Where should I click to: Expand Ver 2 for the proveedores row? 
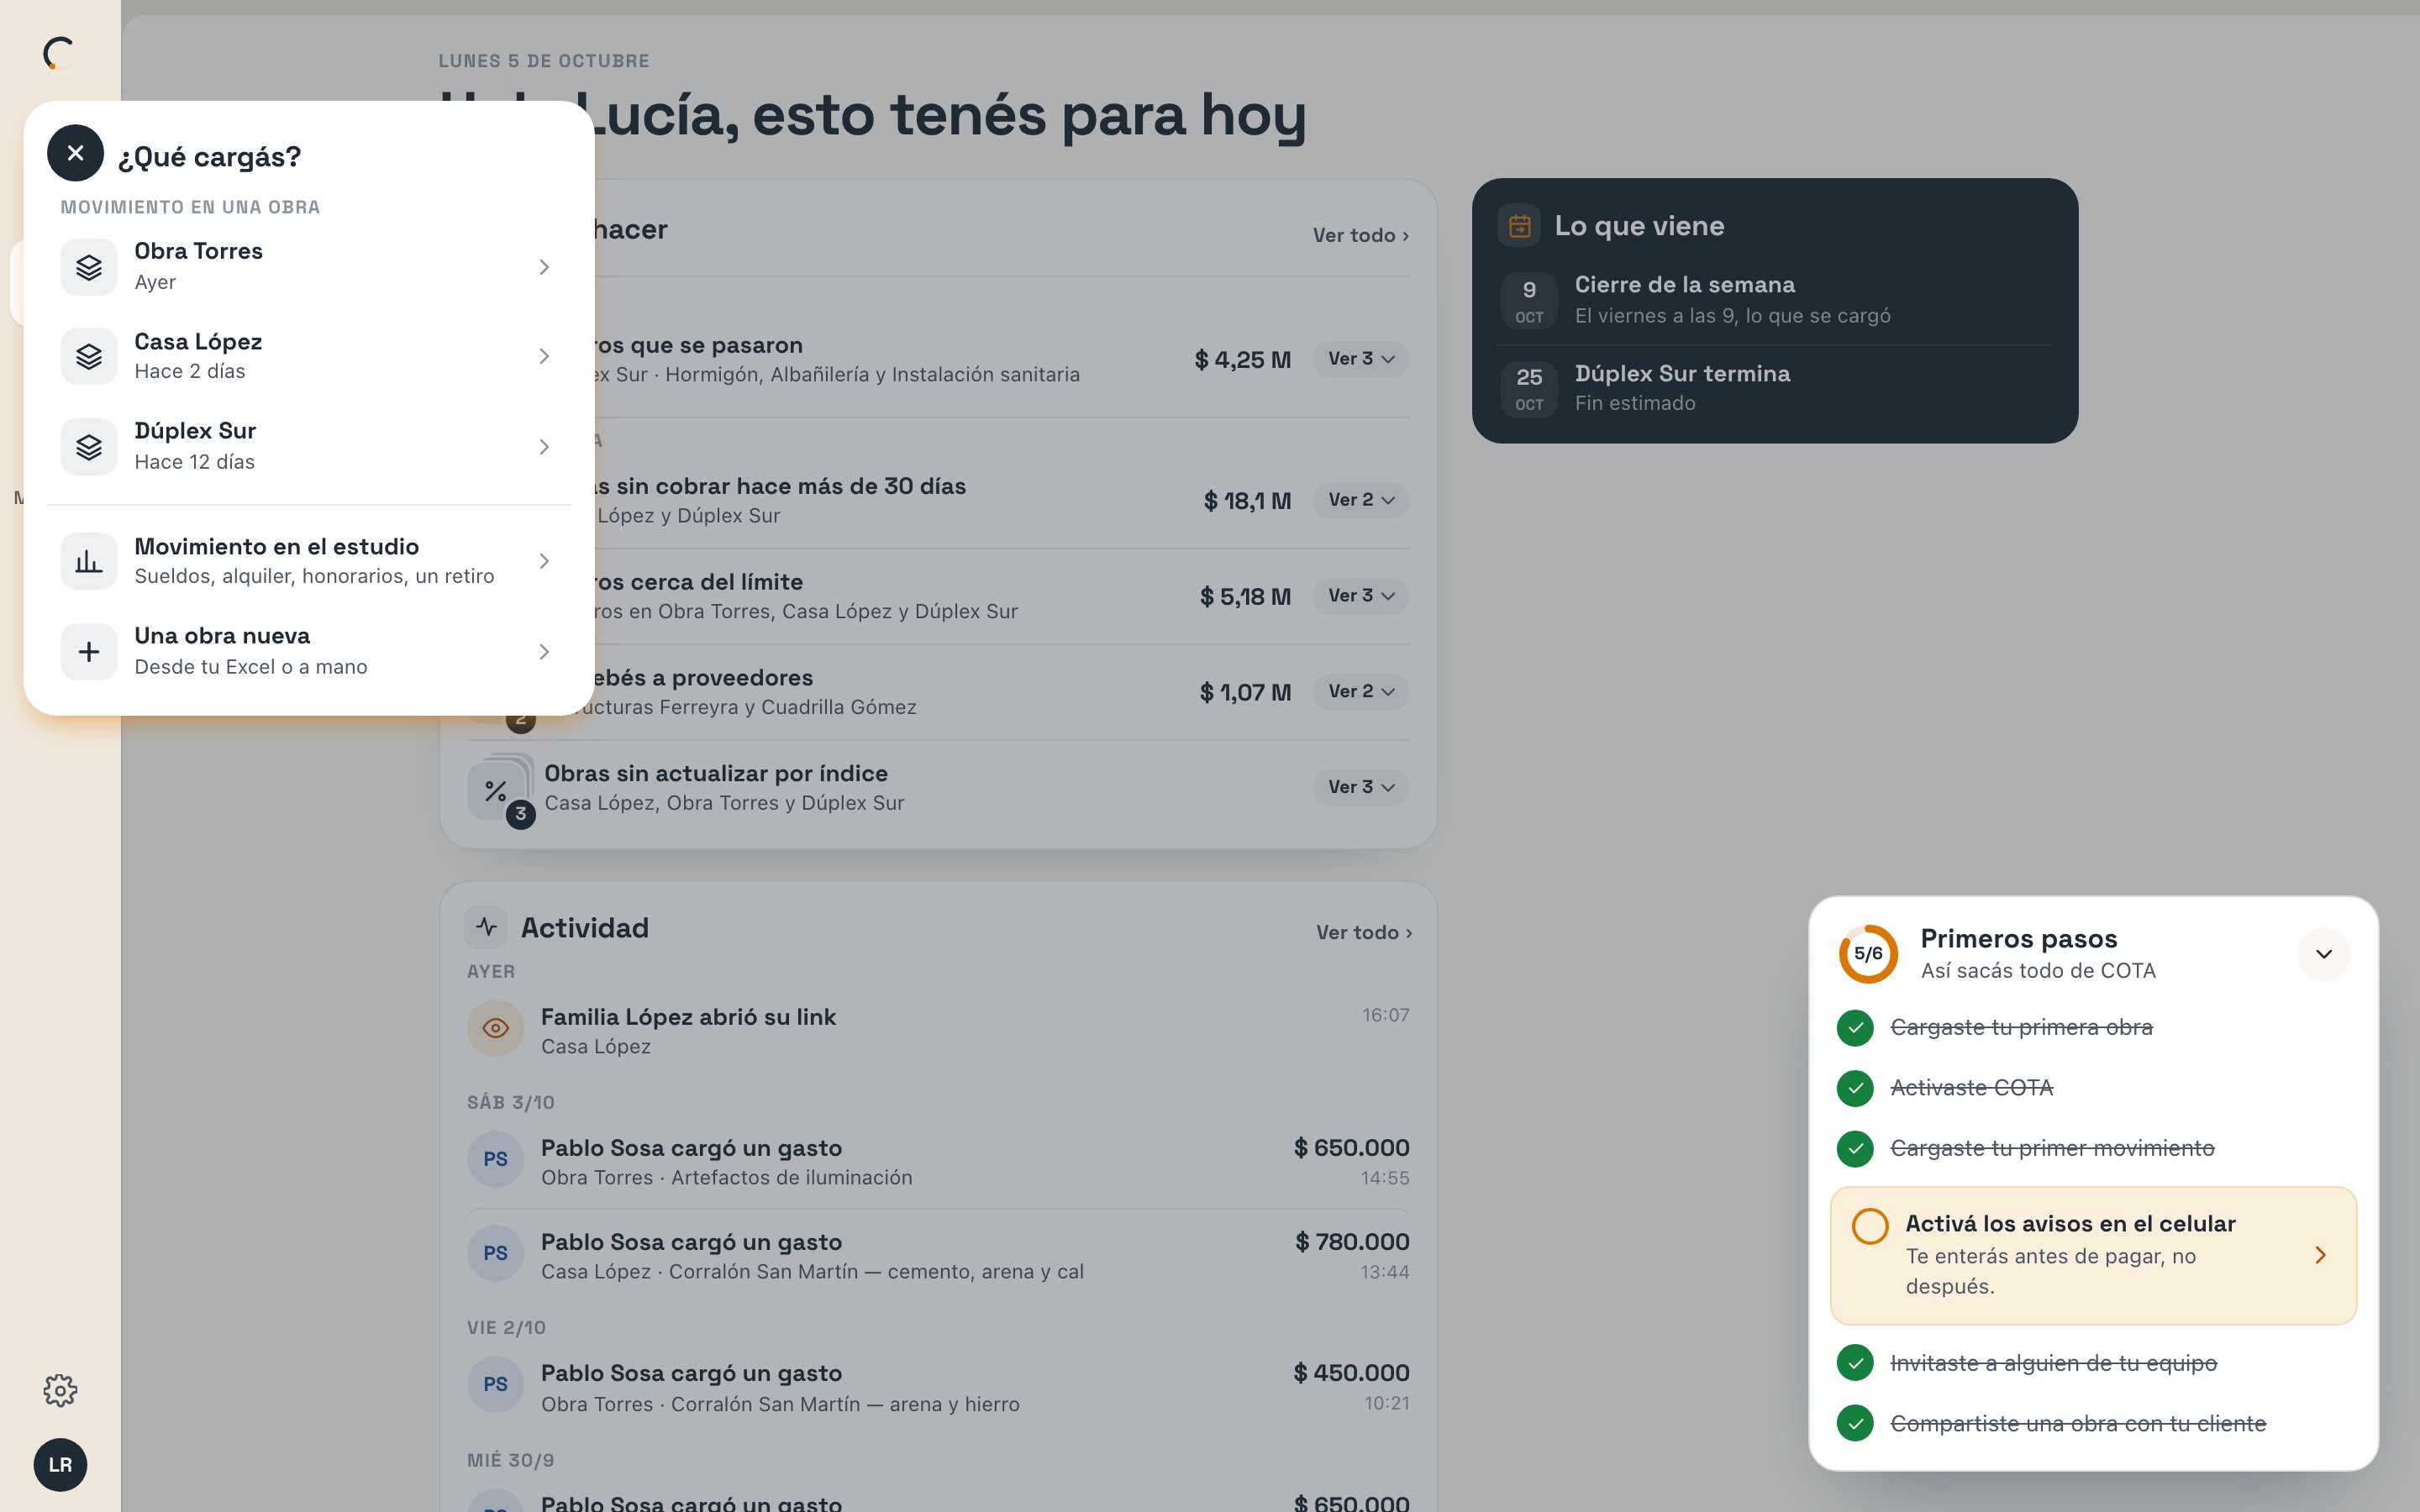(1361, 692)
